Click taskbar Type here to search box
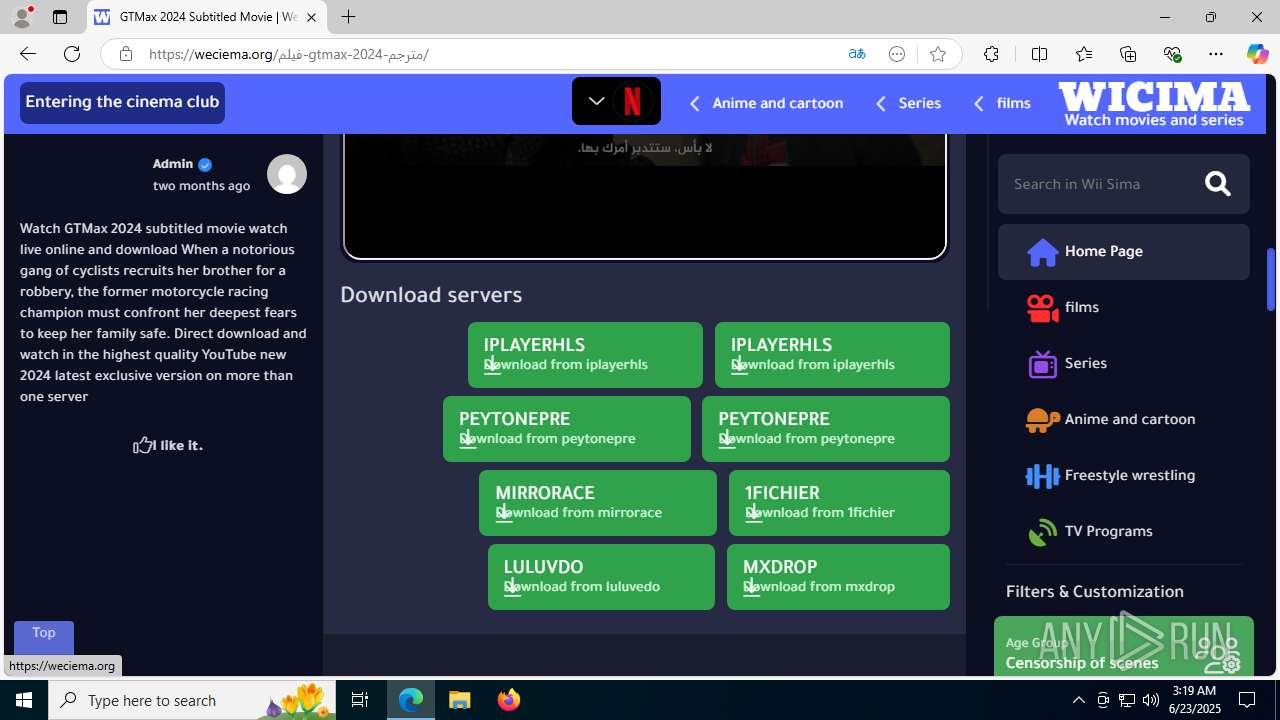 point(192,700)
